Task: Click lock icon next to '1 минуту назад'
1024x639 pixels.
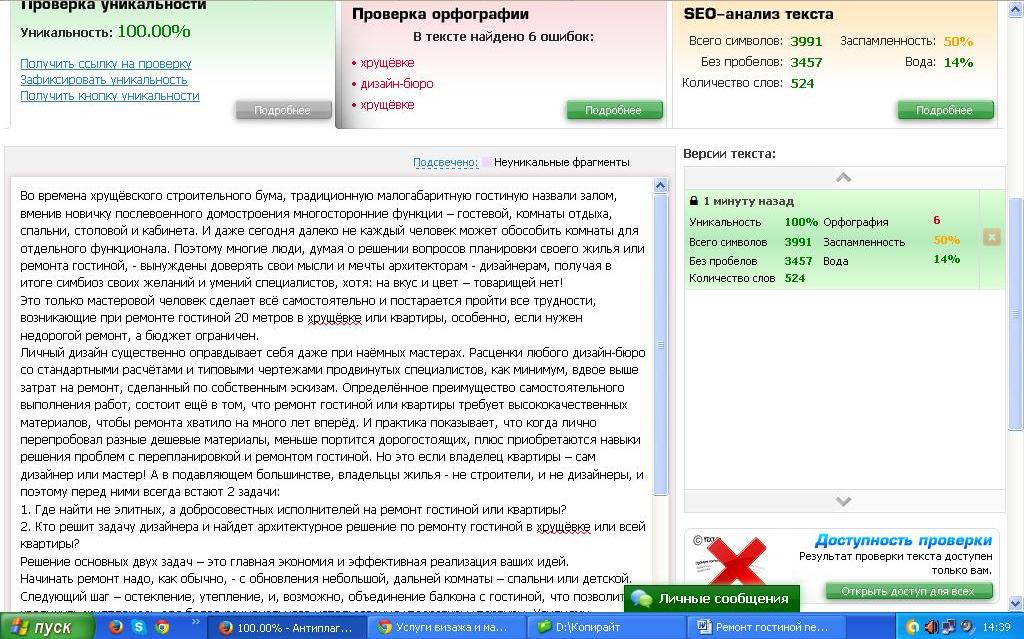Action: [694, 201]
